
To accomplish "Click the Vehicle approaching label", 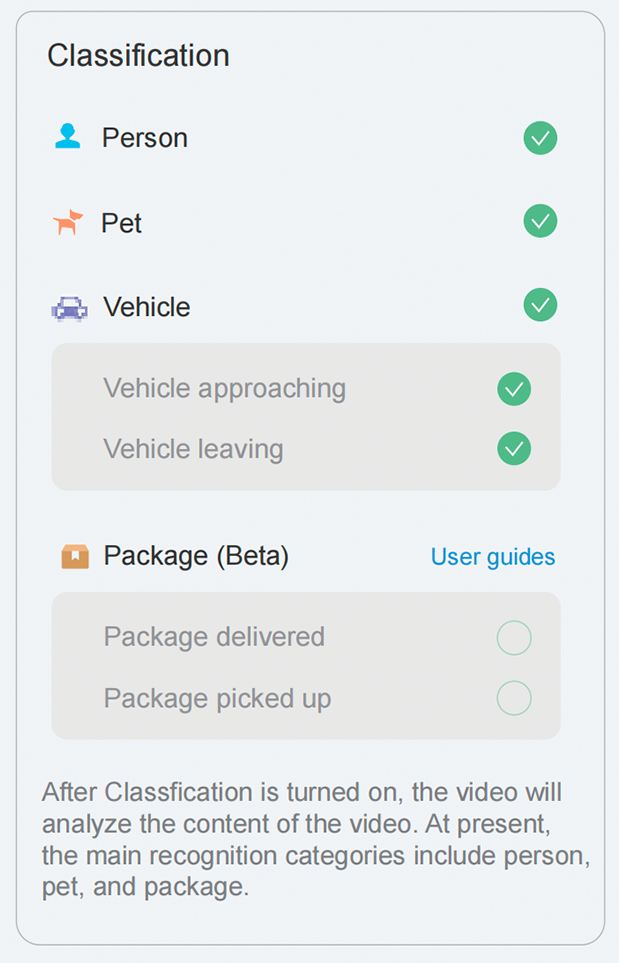I will (225, 389).
